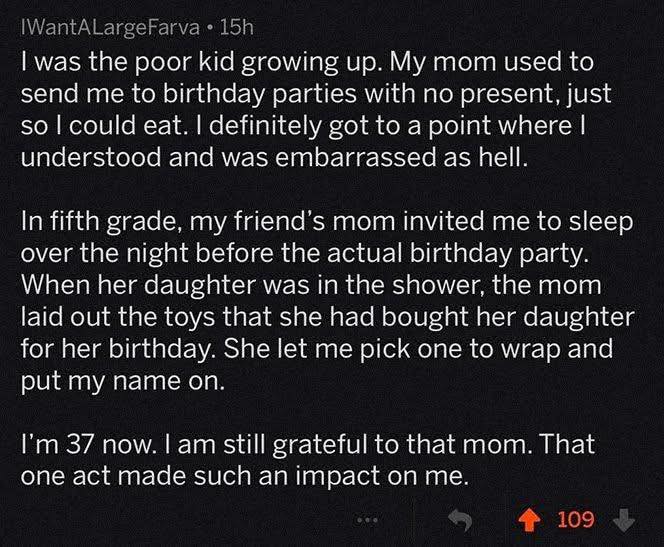This screenshot has height=547, width=664.
Task: Open the three-dot more options menu
Action: tap(367, 519)
